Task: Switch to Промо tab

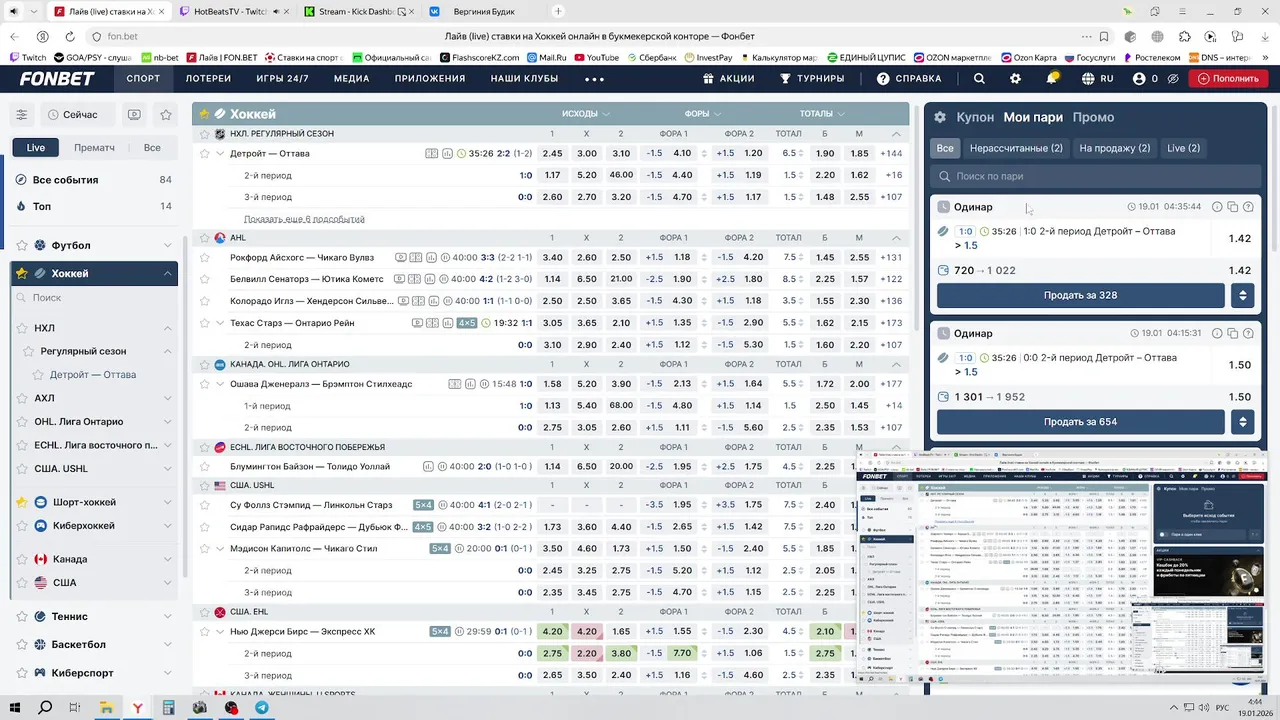Action: coord(1093,117)
